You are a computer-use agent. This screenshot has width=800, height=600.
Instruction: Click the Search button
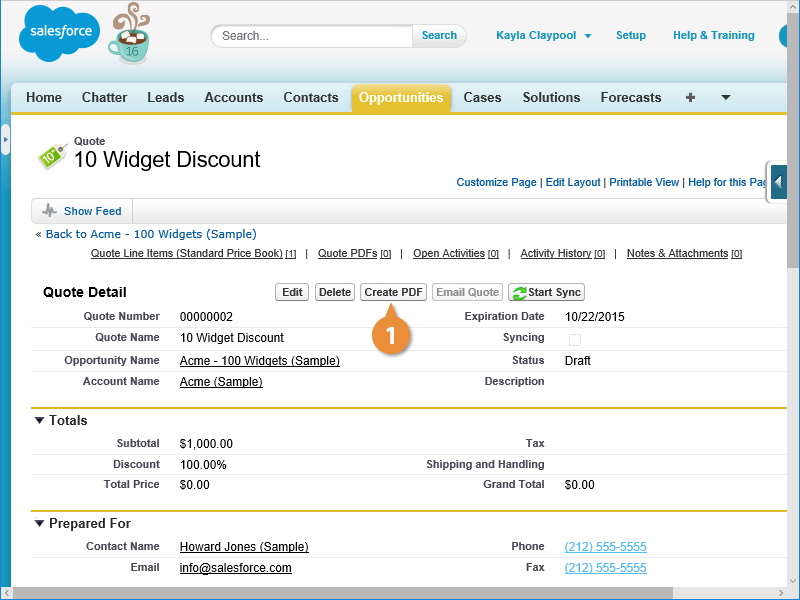(439, 36)
